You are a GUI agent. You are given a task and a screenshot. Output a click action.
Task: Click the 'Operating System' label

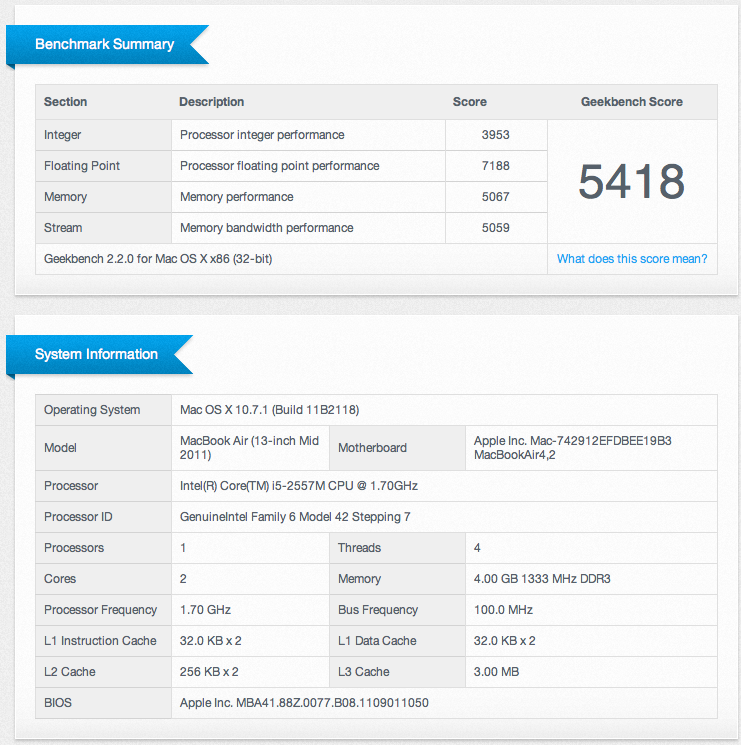point(92,410)
